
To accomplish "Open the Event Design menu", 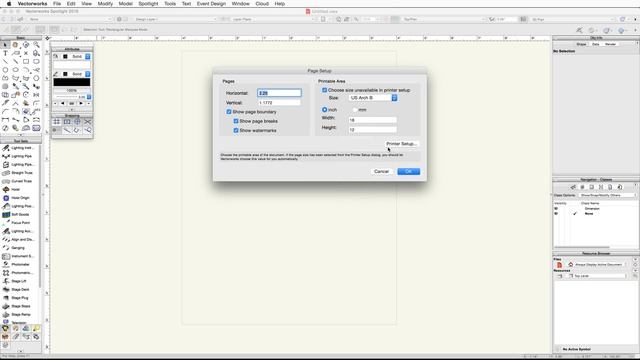I will click(211, 4).
